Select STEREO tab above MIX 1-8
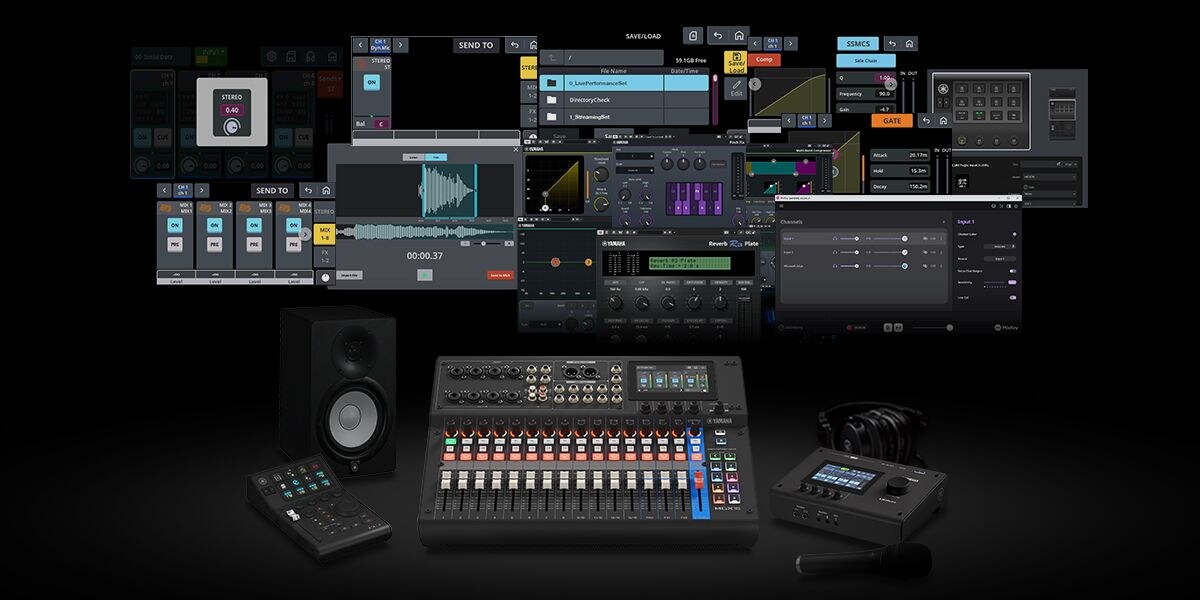This screenshot has height=600, width=1200. (x=325, y=211)
